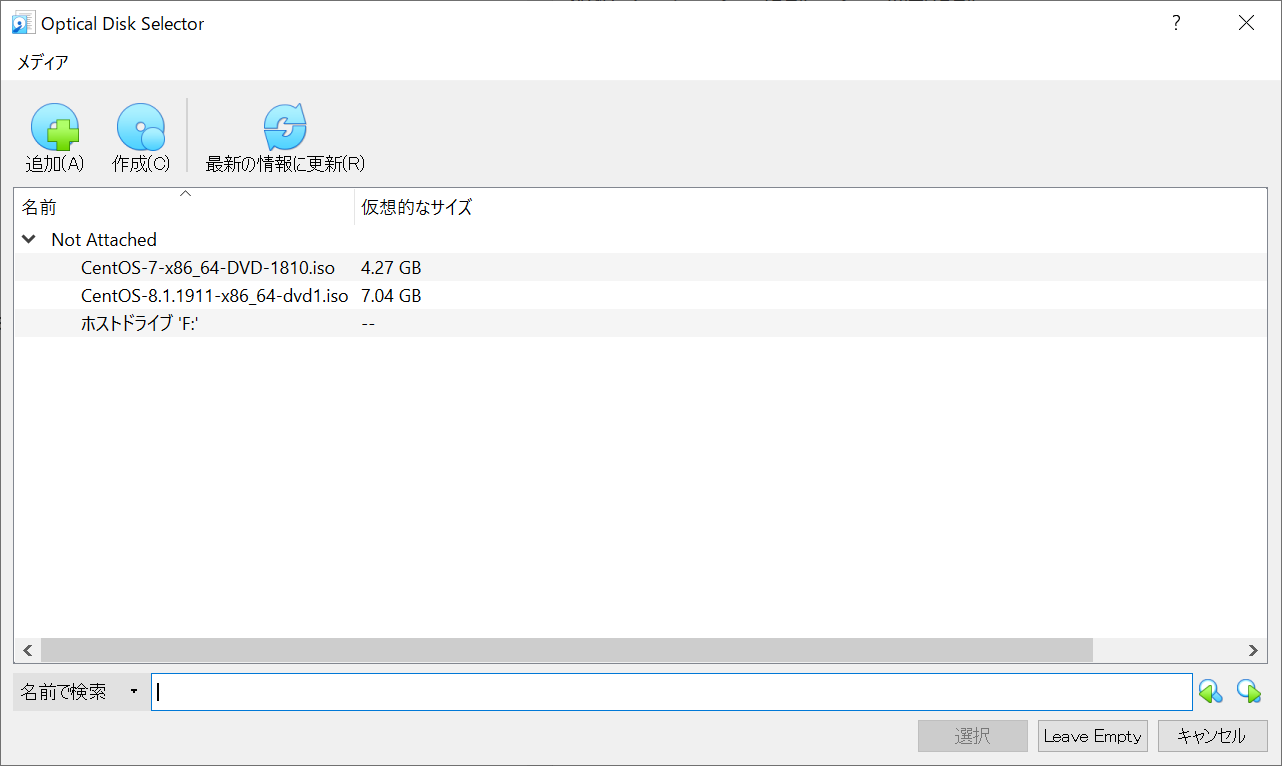
Task: Click the -- size cell for the host drive
Action: tap(368, 324)
